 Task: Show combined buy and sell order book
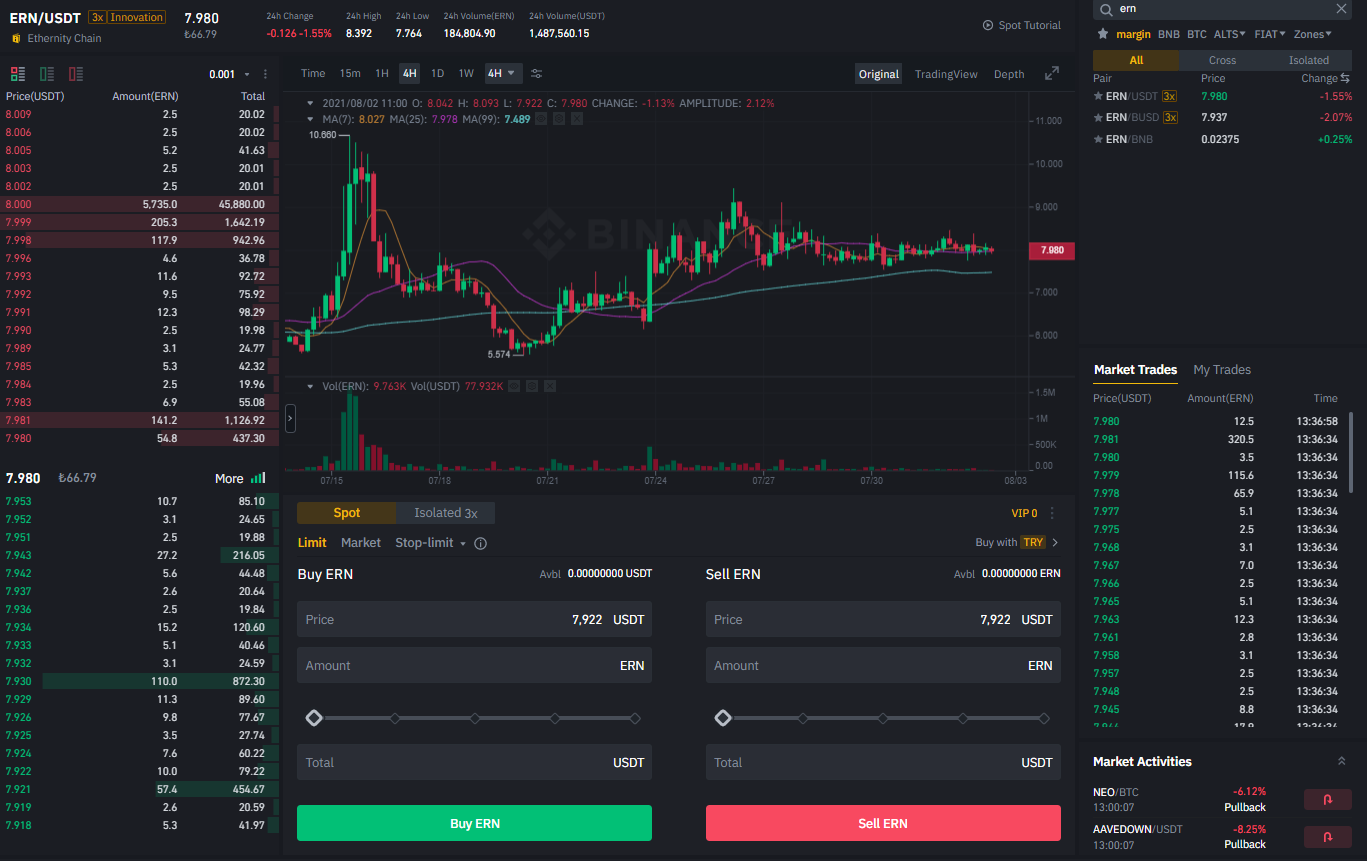point(17,74)
